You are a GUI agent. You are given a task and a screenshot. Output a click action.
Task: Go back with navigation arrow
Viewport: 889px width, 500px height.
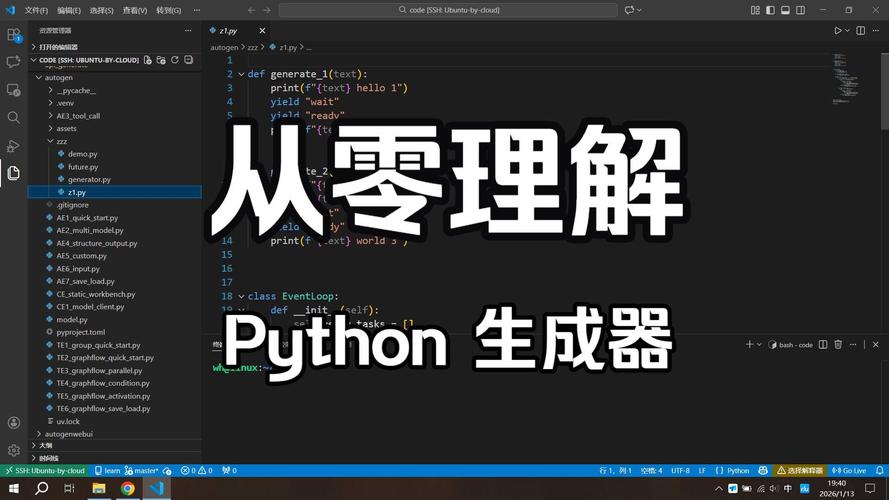pos(251,10)
